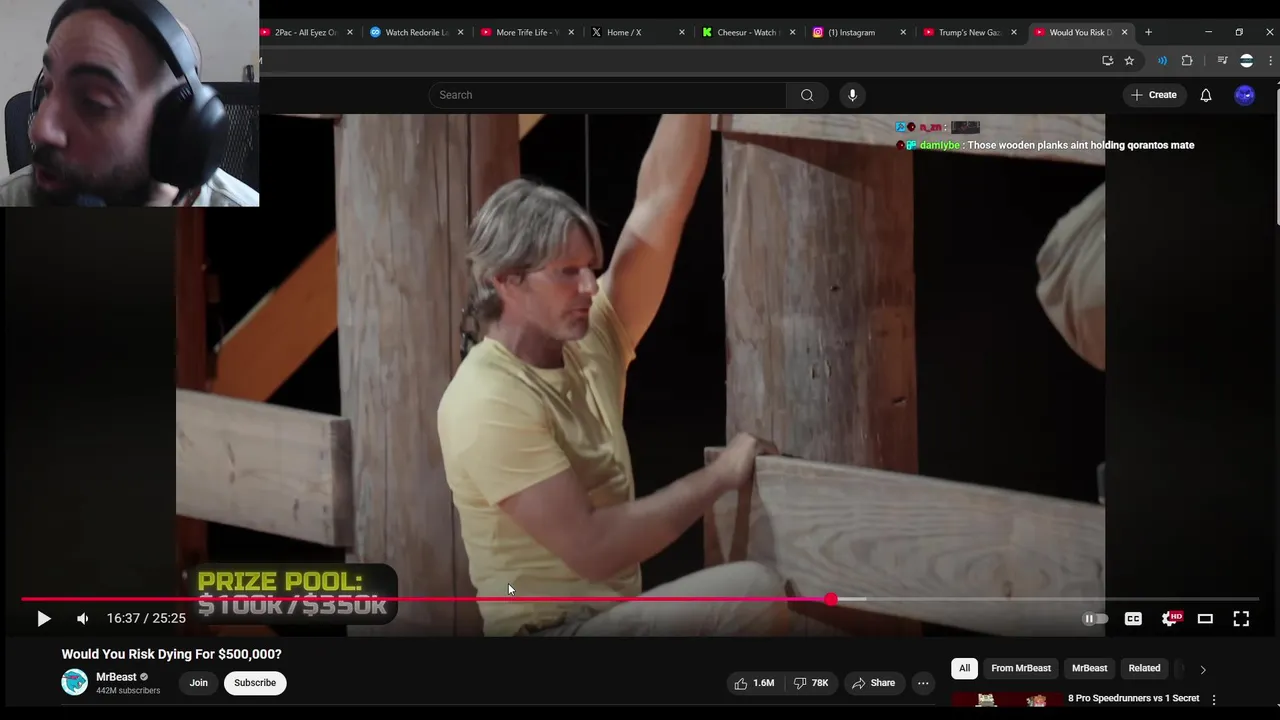Close the Instagram browser tab
The image size is (1280, 720).
click(x=903, y=32)
